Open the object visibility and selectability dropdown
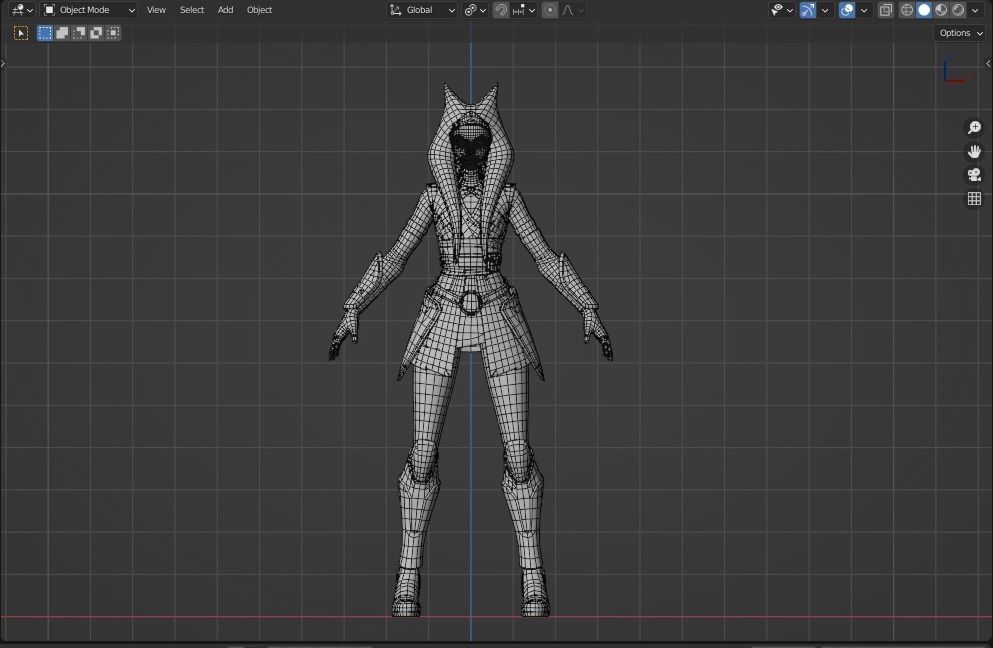Image resolution: width=993 pixels, height=648 pixels. pyautogui.click(x=781, y=10)
